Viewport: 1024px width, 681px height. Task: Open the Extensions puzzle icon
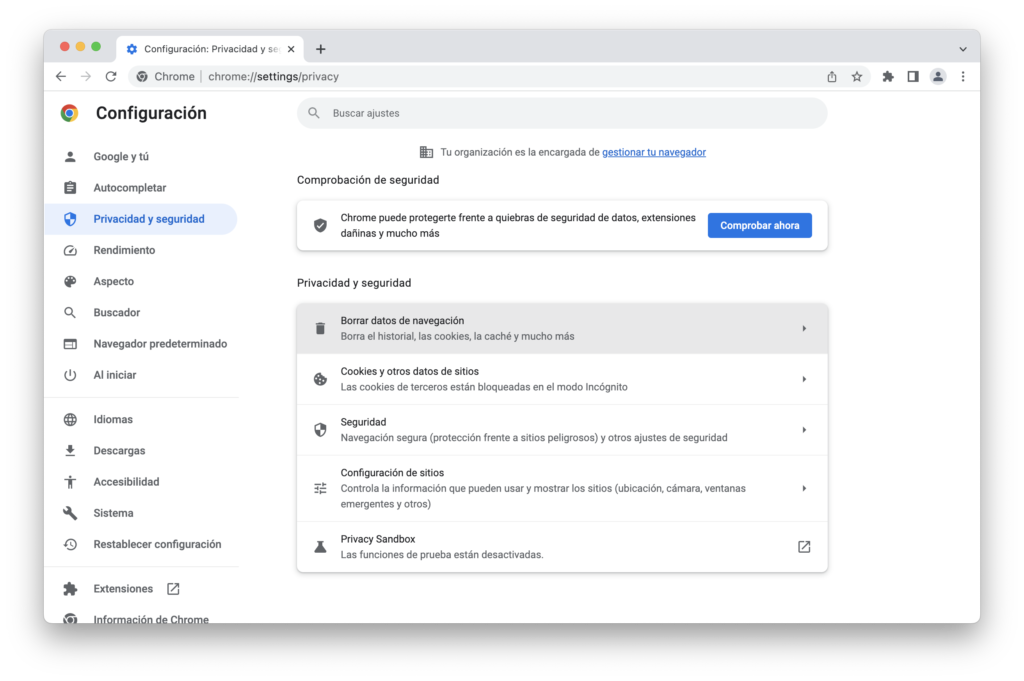888,76
